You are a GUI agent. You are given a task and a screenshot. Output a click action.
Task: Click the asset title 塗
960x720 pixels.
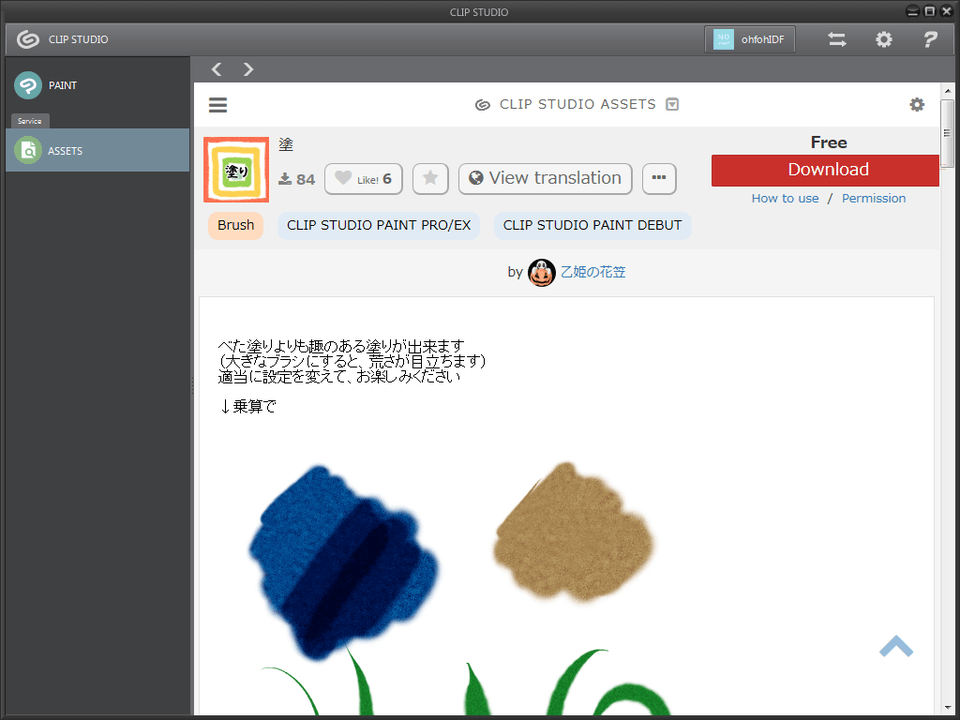coord(286,144)
